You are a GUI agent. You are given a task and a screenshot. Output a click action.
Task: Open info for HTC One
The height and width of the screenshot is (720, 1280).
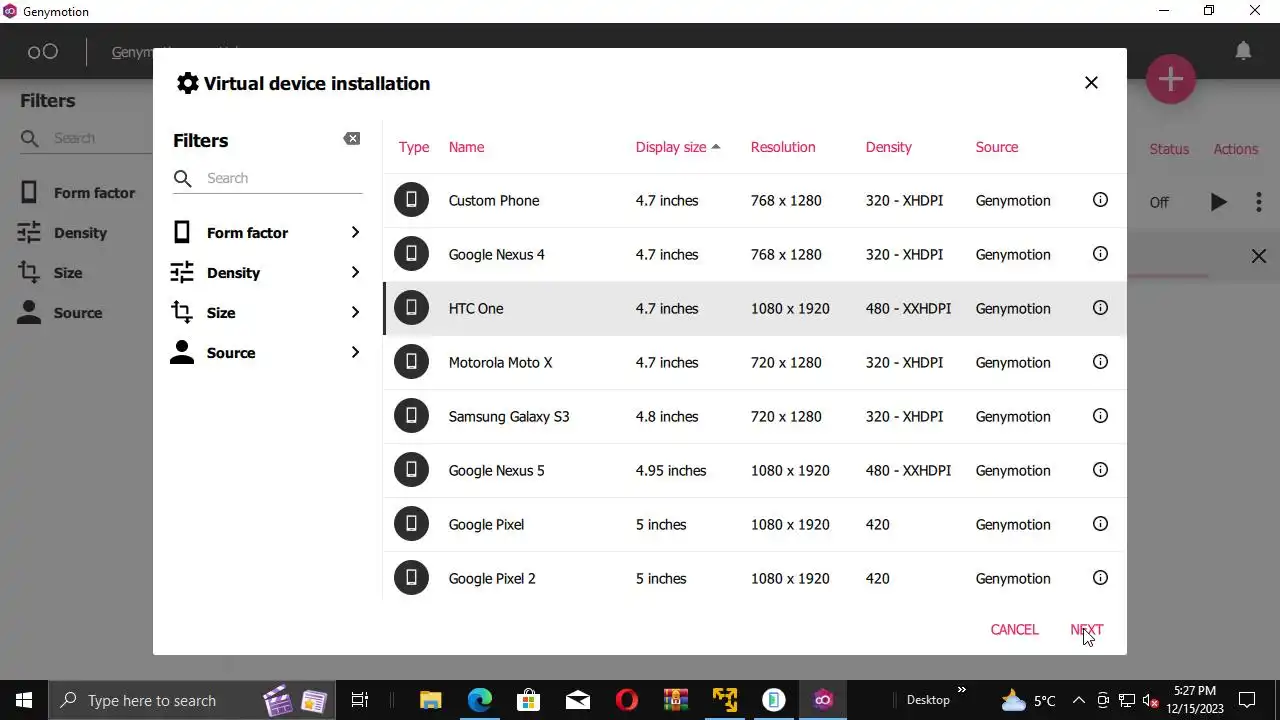coord(1100,308)
